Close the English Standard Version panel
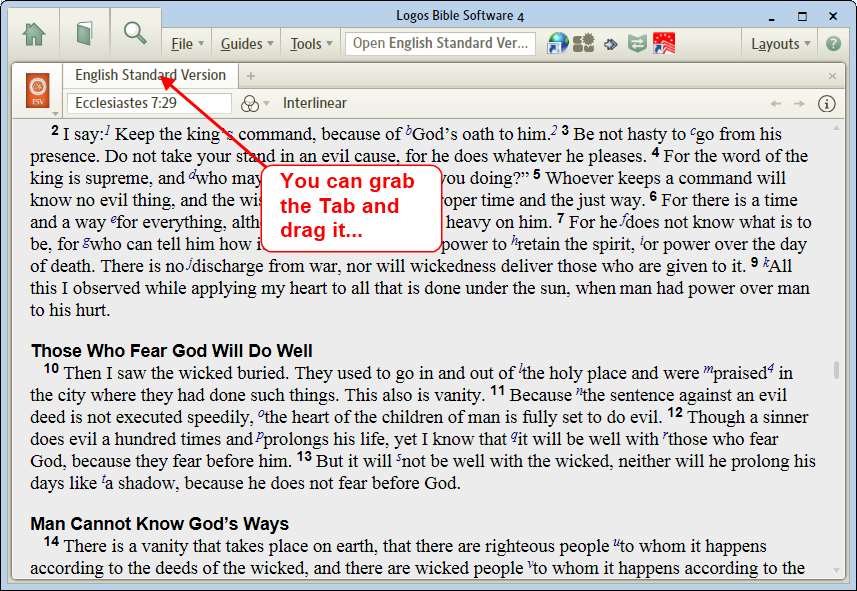 tap(832, 76)
